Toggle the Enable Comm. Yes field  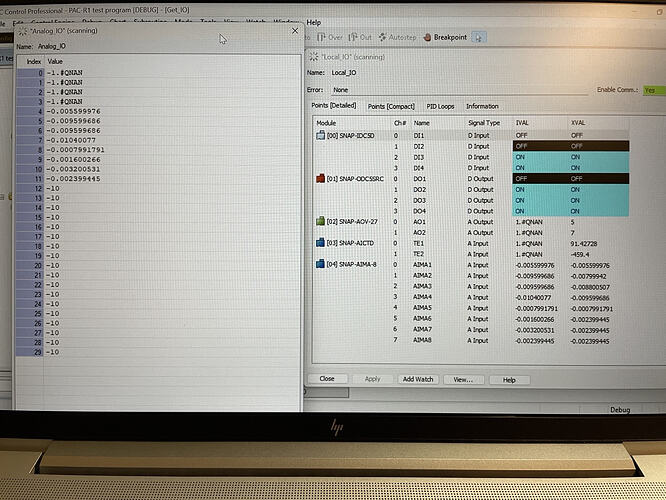coord(653,90)
